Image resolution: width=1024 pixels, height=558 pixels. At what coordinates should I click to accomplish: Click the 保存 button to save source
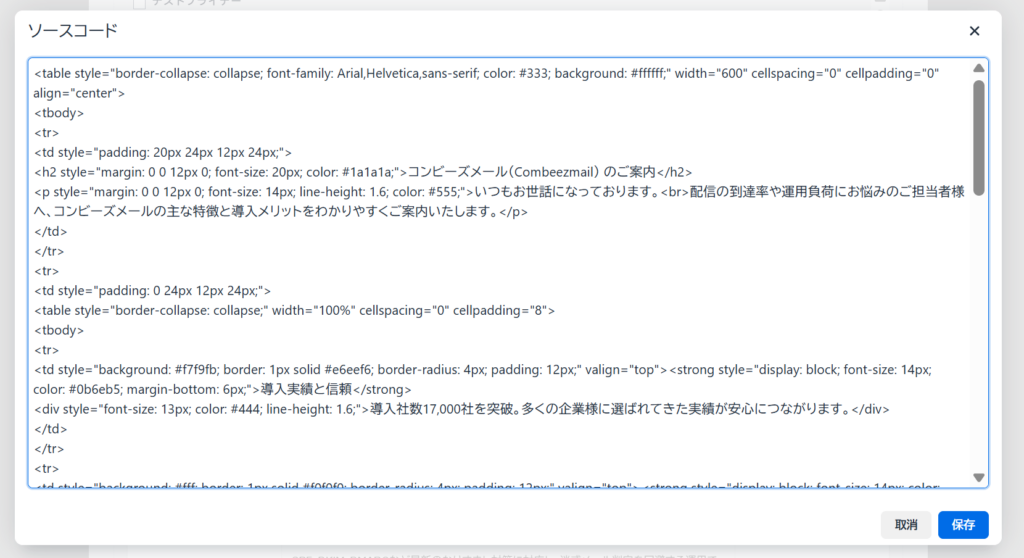pos(963,524)
